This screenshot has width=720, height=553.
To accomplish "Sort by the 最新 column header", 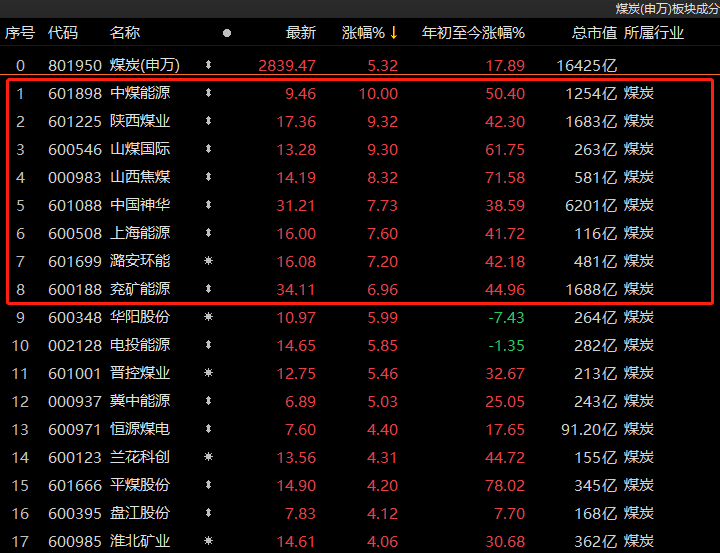I will (301, 33).
